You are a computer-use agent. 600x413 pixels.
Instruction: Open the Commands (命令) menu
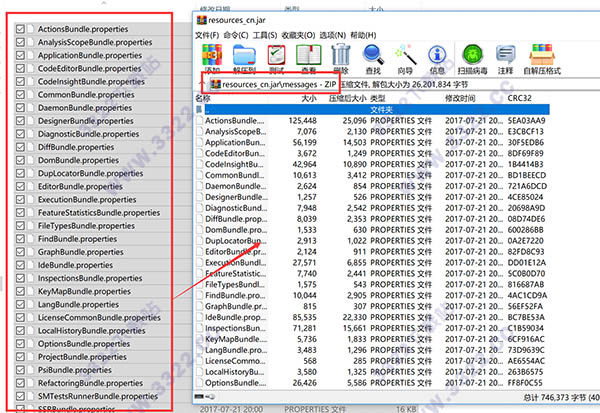(x=236, y=35)
